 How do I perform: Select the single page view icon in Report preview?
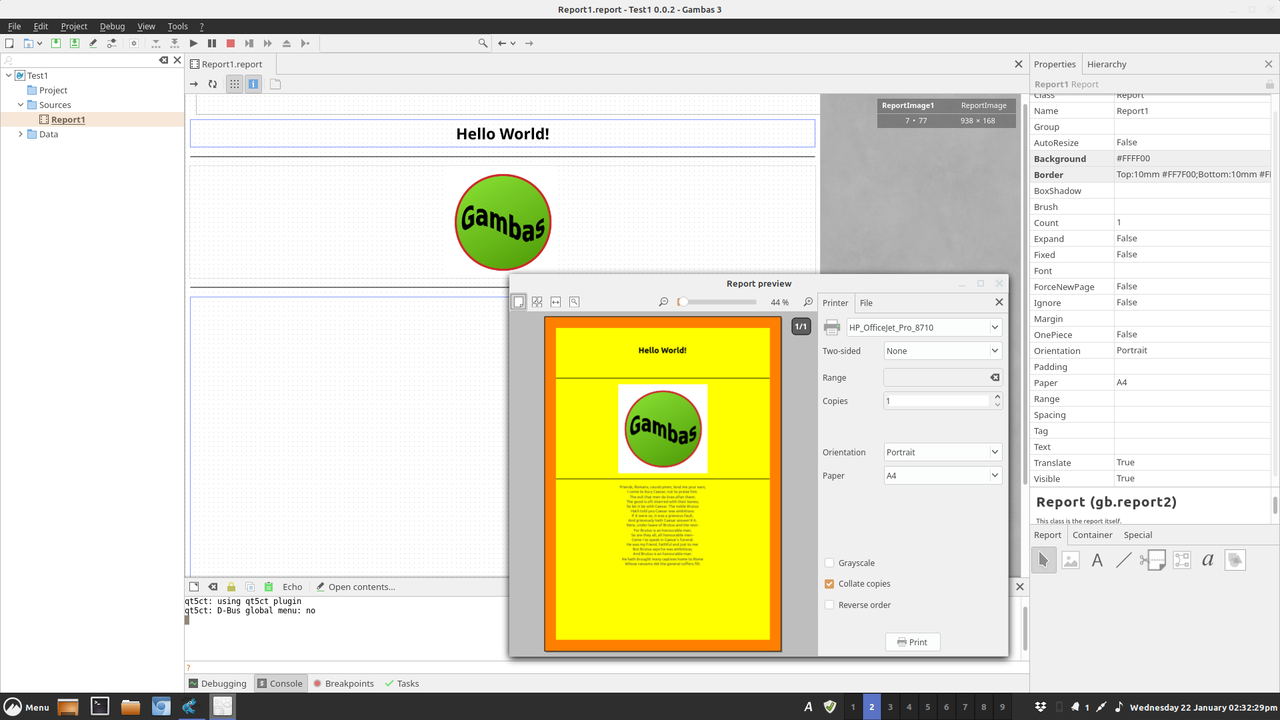click(519, 302)
